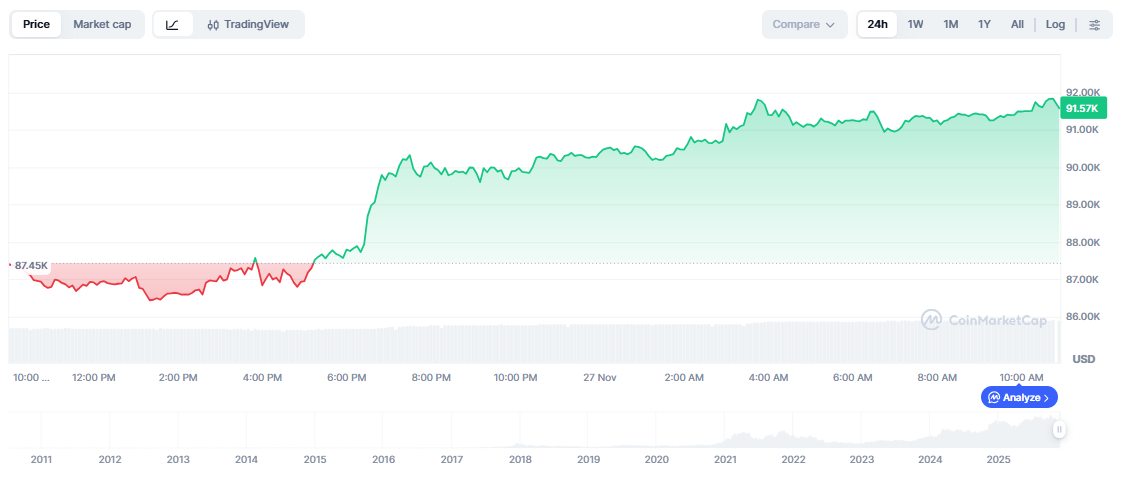This screenshot has width=1121, height=484.
Task: Click the 86.00K axis label
Action: 1082,317
